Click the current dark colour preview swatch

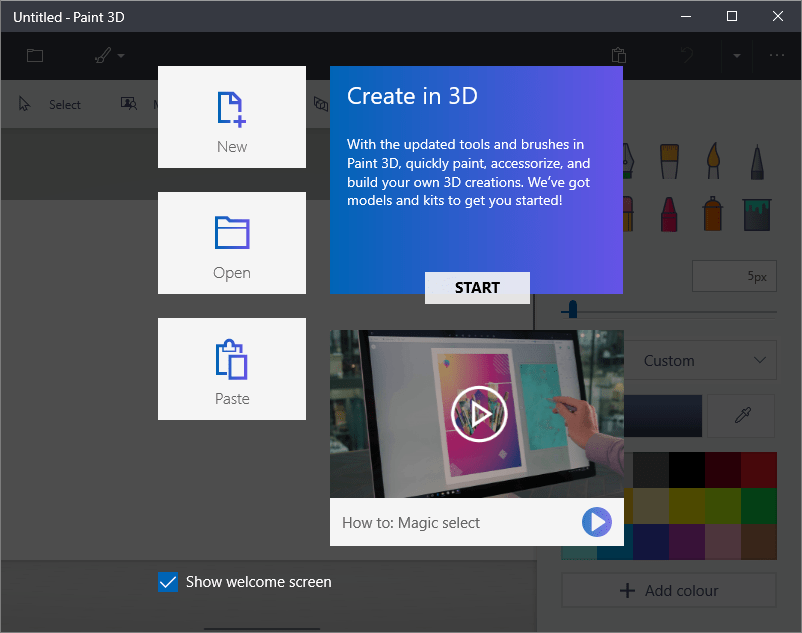pos(662,416)
